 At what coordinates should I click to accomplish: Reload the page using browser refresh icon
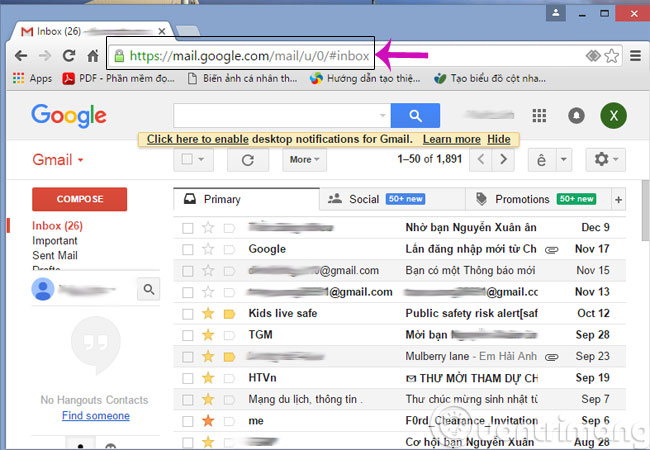click(69, 56)
